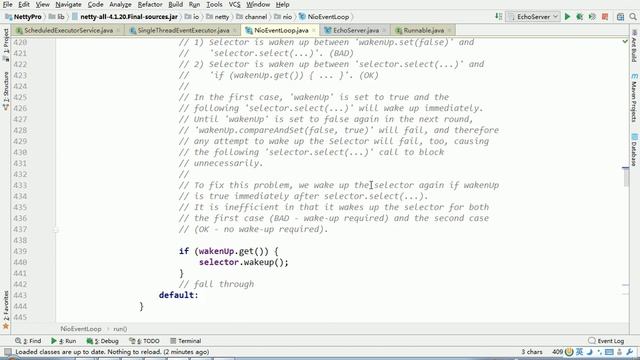This screenshot has height=360, width=640.
Task: Switch to EchoServer.java tab
Action: (356, 30)
